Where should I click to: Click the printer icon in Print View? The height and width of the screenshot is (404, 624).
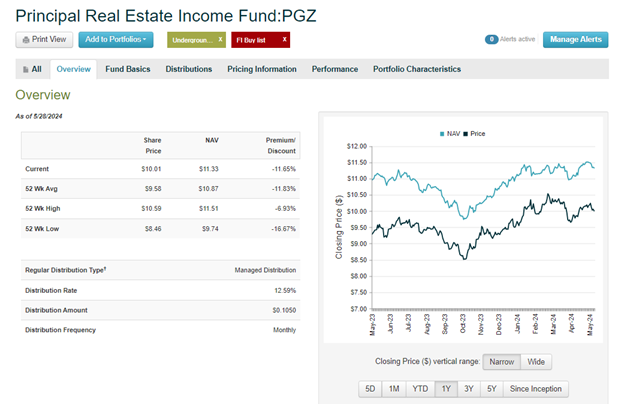(26, 40)
